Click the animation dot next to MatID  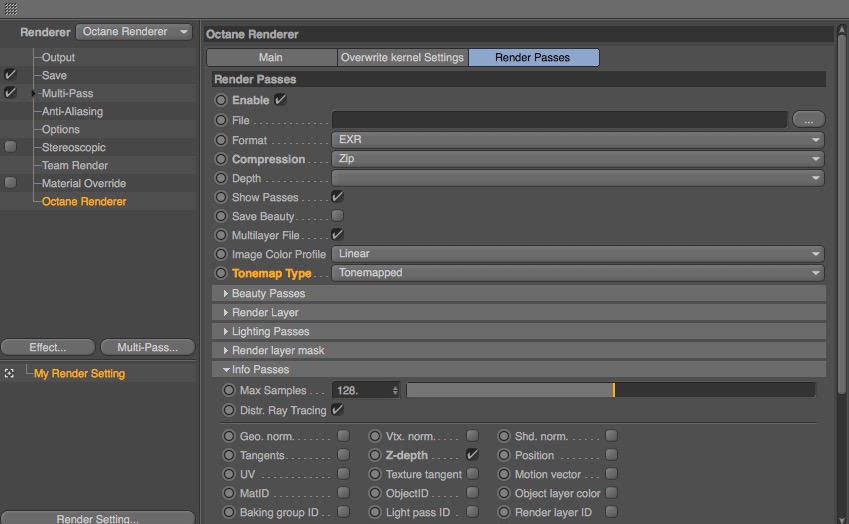[x=229, y=493]
